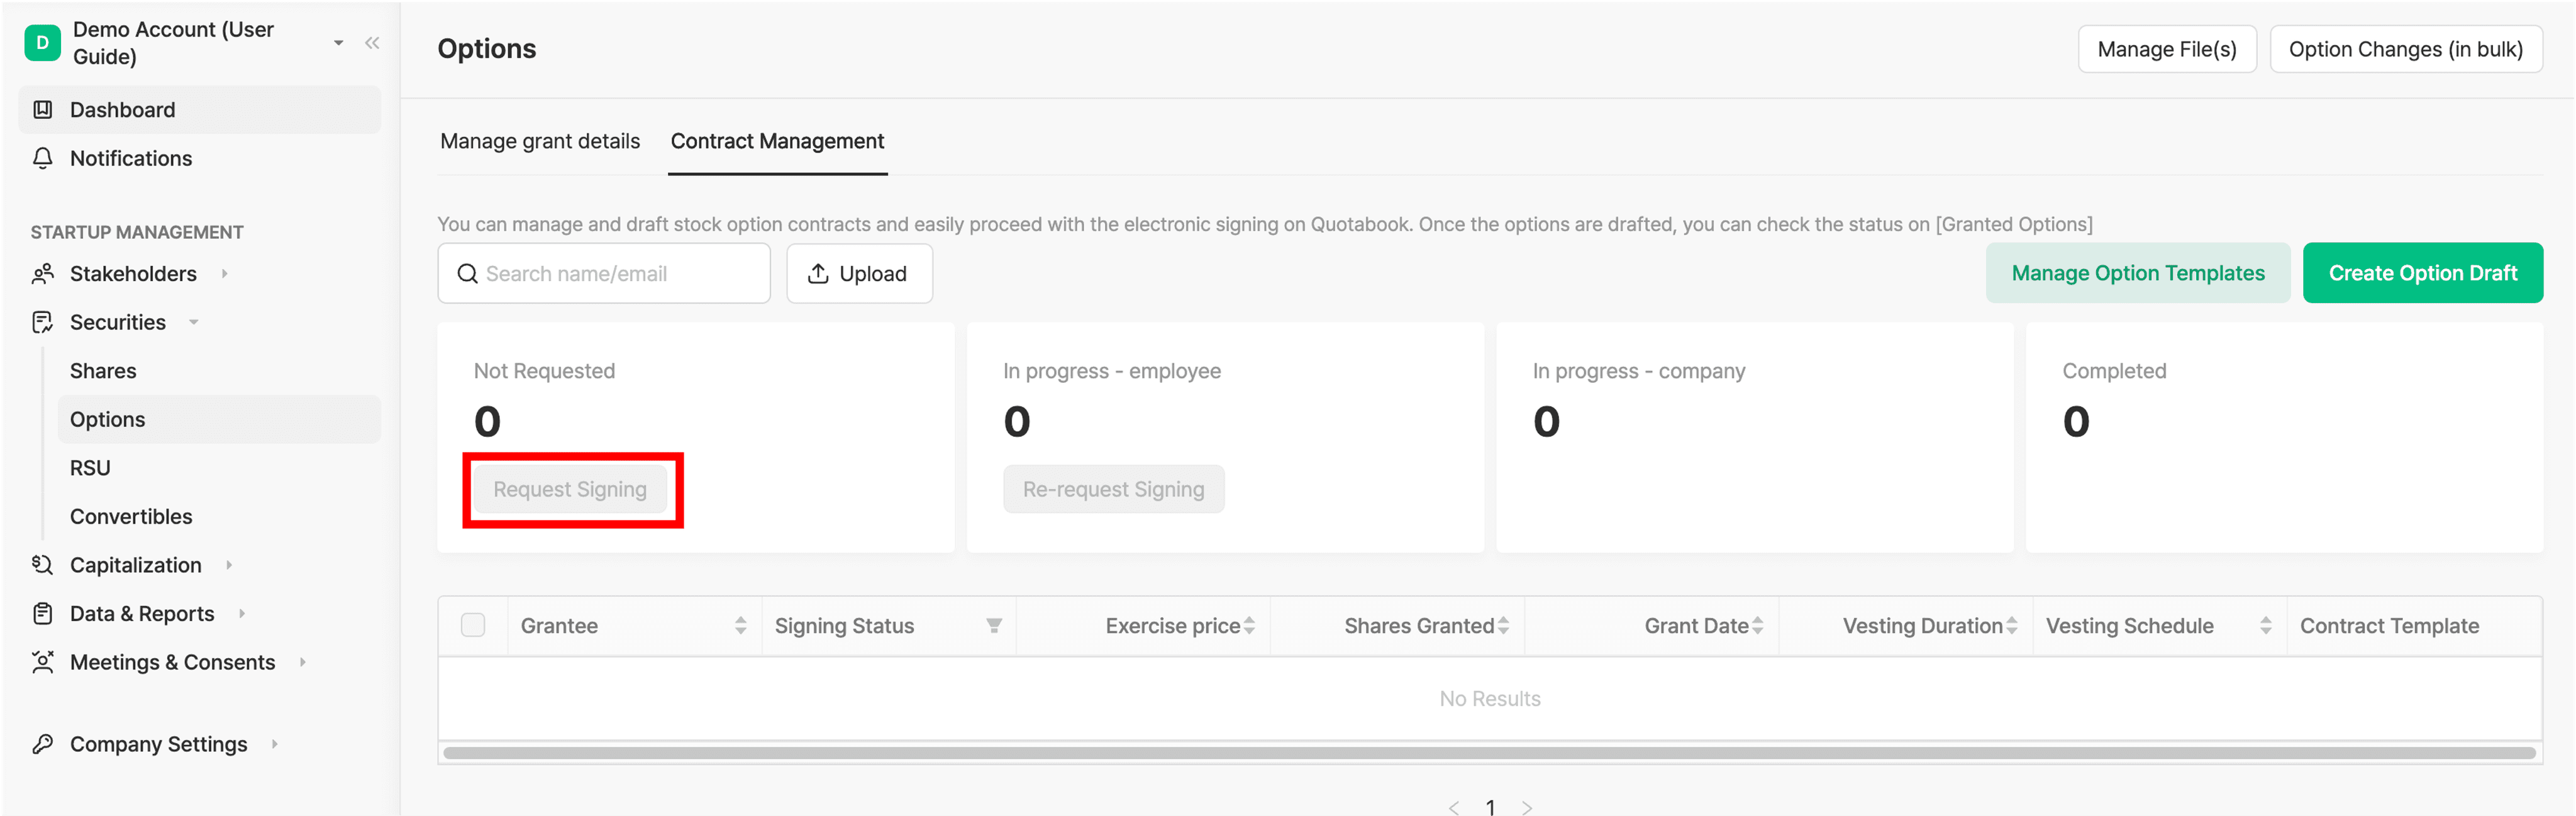This screenshot has height=816, width=2576.
Task: Click the Manage Option Templates button
Action: pyautogui.click(x=2137, y=273)
